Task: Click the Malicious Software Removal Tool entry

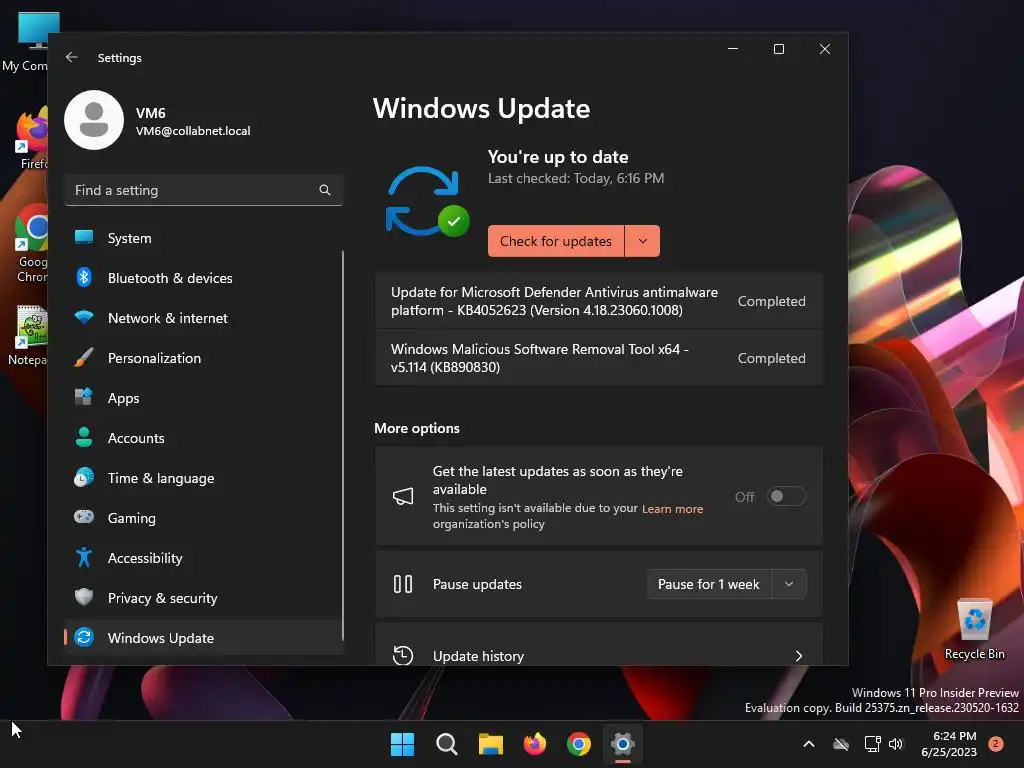Action: coord(598,358)
